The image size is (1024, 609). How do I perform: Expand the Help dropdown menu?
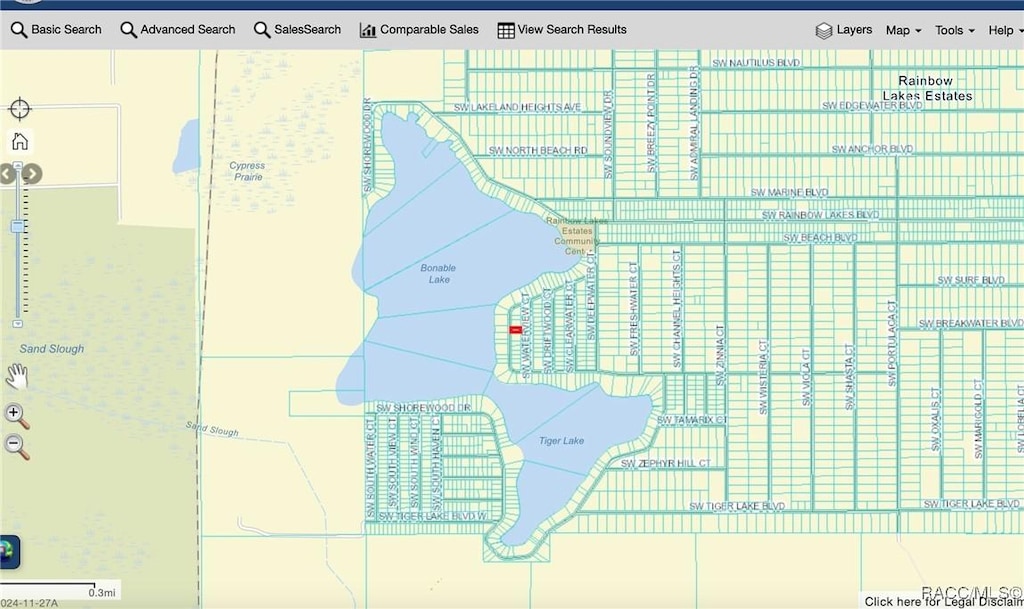1006,30
